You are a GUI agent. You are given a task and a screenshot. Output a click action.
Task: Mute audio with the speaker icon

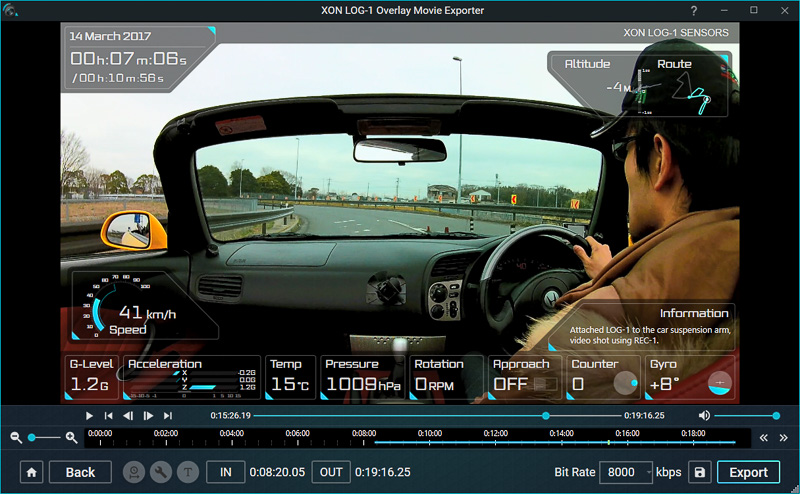(x=704, y=415)
